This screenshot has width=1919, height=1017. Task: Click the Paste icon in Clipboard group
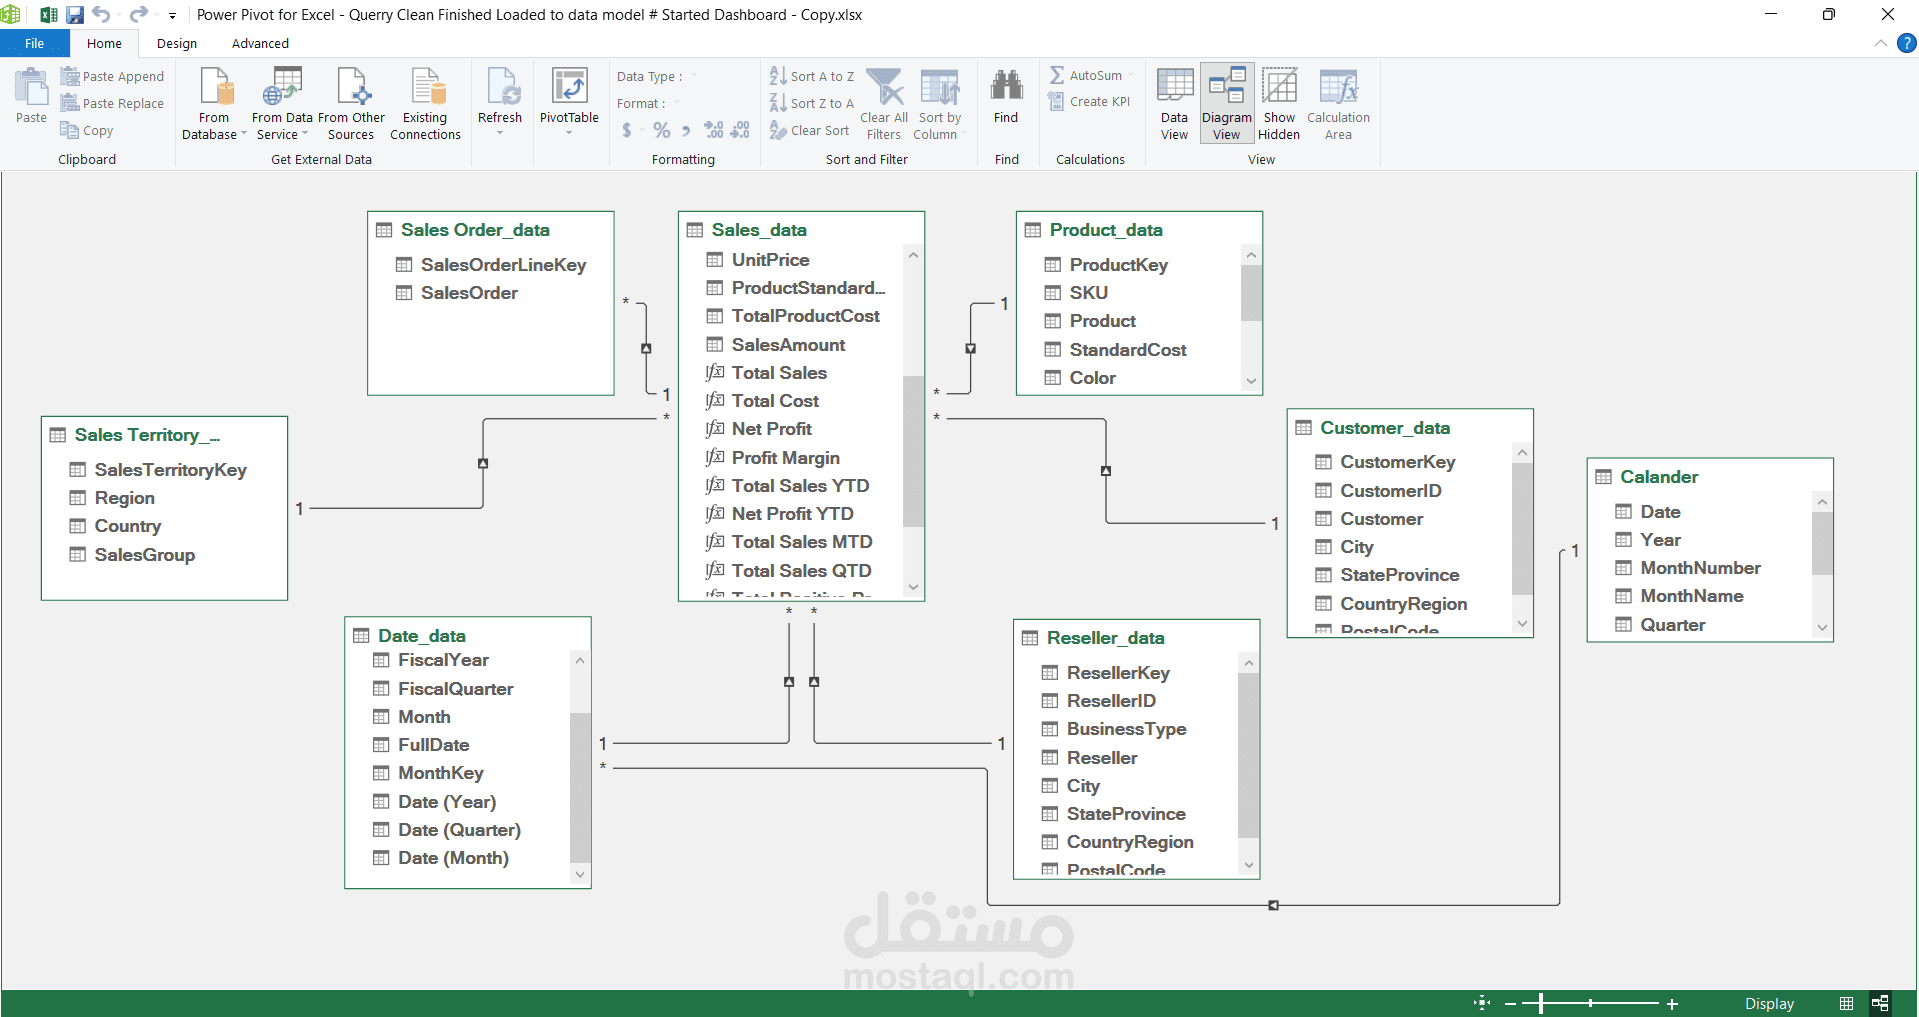31,96
